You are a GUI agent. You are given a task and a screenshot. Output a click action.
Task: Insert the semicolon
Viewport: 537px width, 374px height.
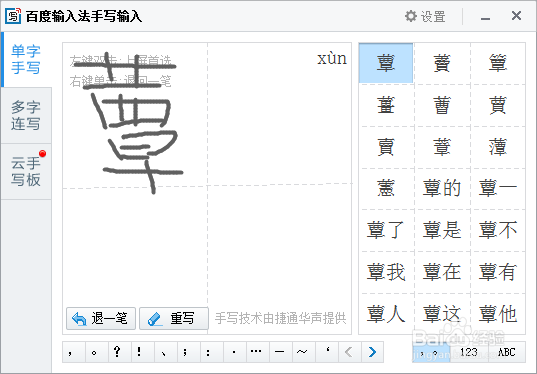coord(188,352)
